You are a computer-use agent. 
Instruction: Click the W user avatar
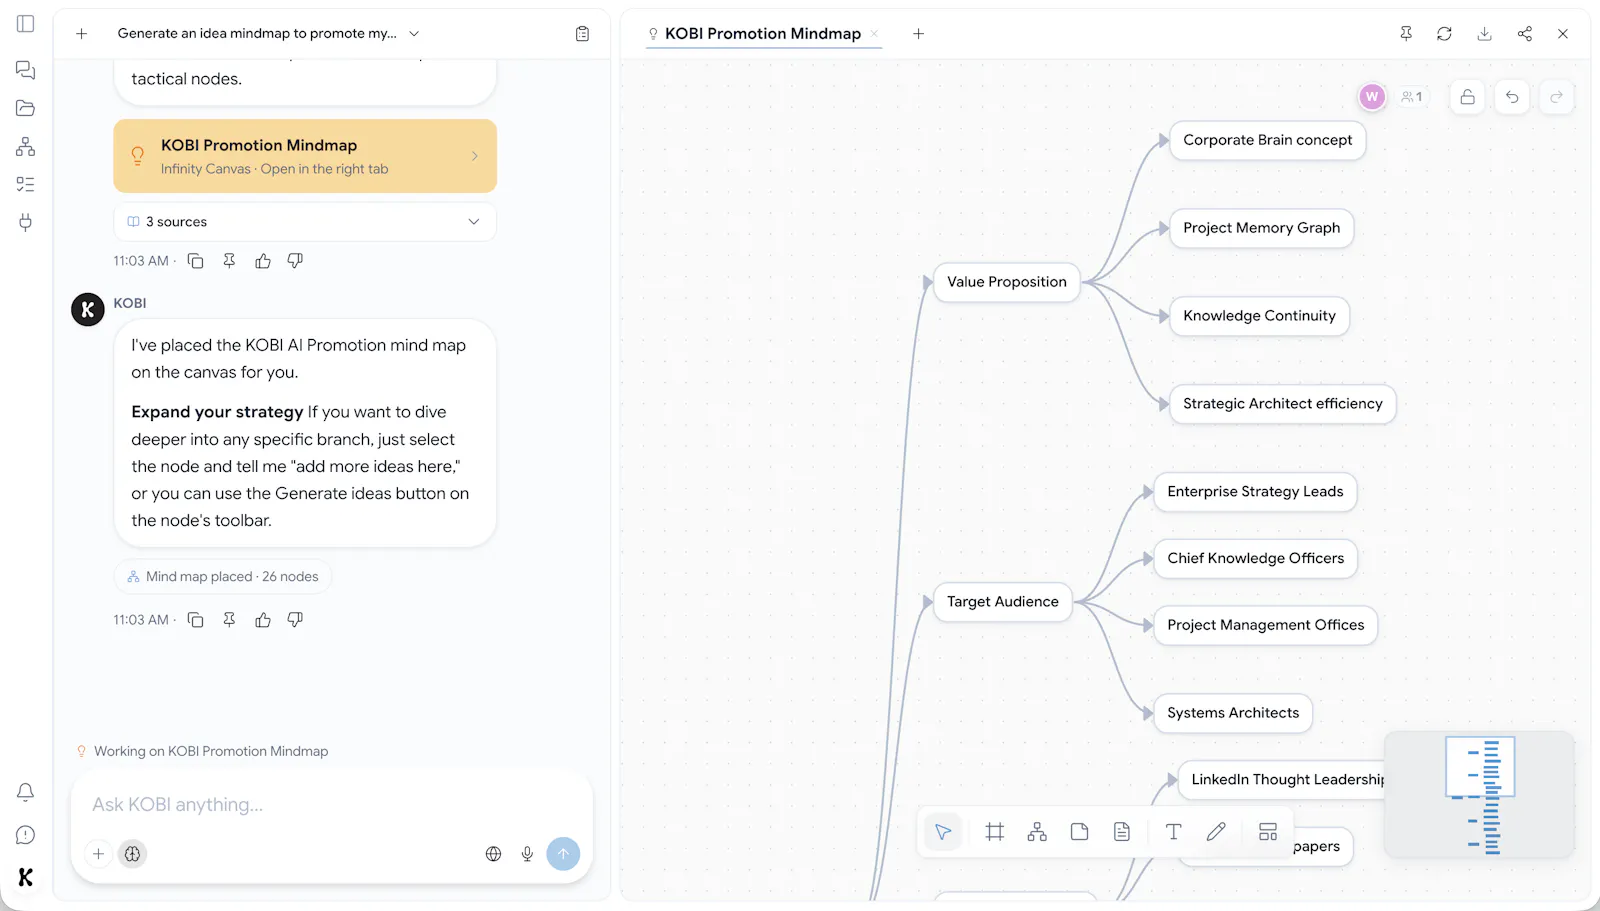[1372, 97]
